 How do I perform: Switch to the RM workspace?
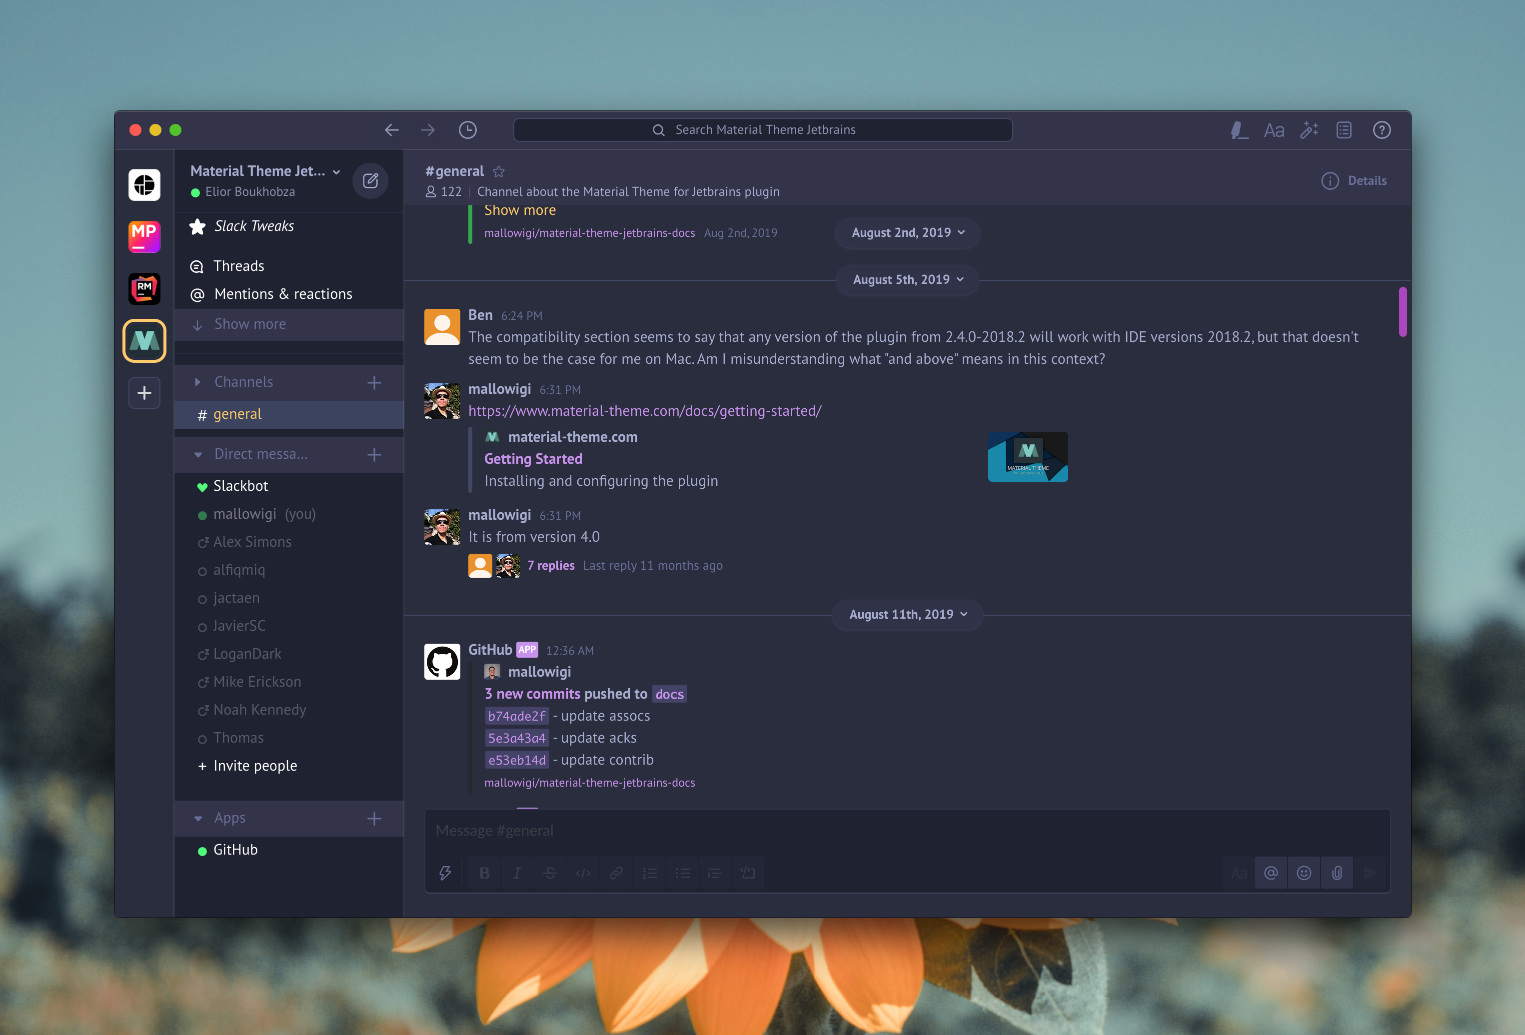point(144,289)
